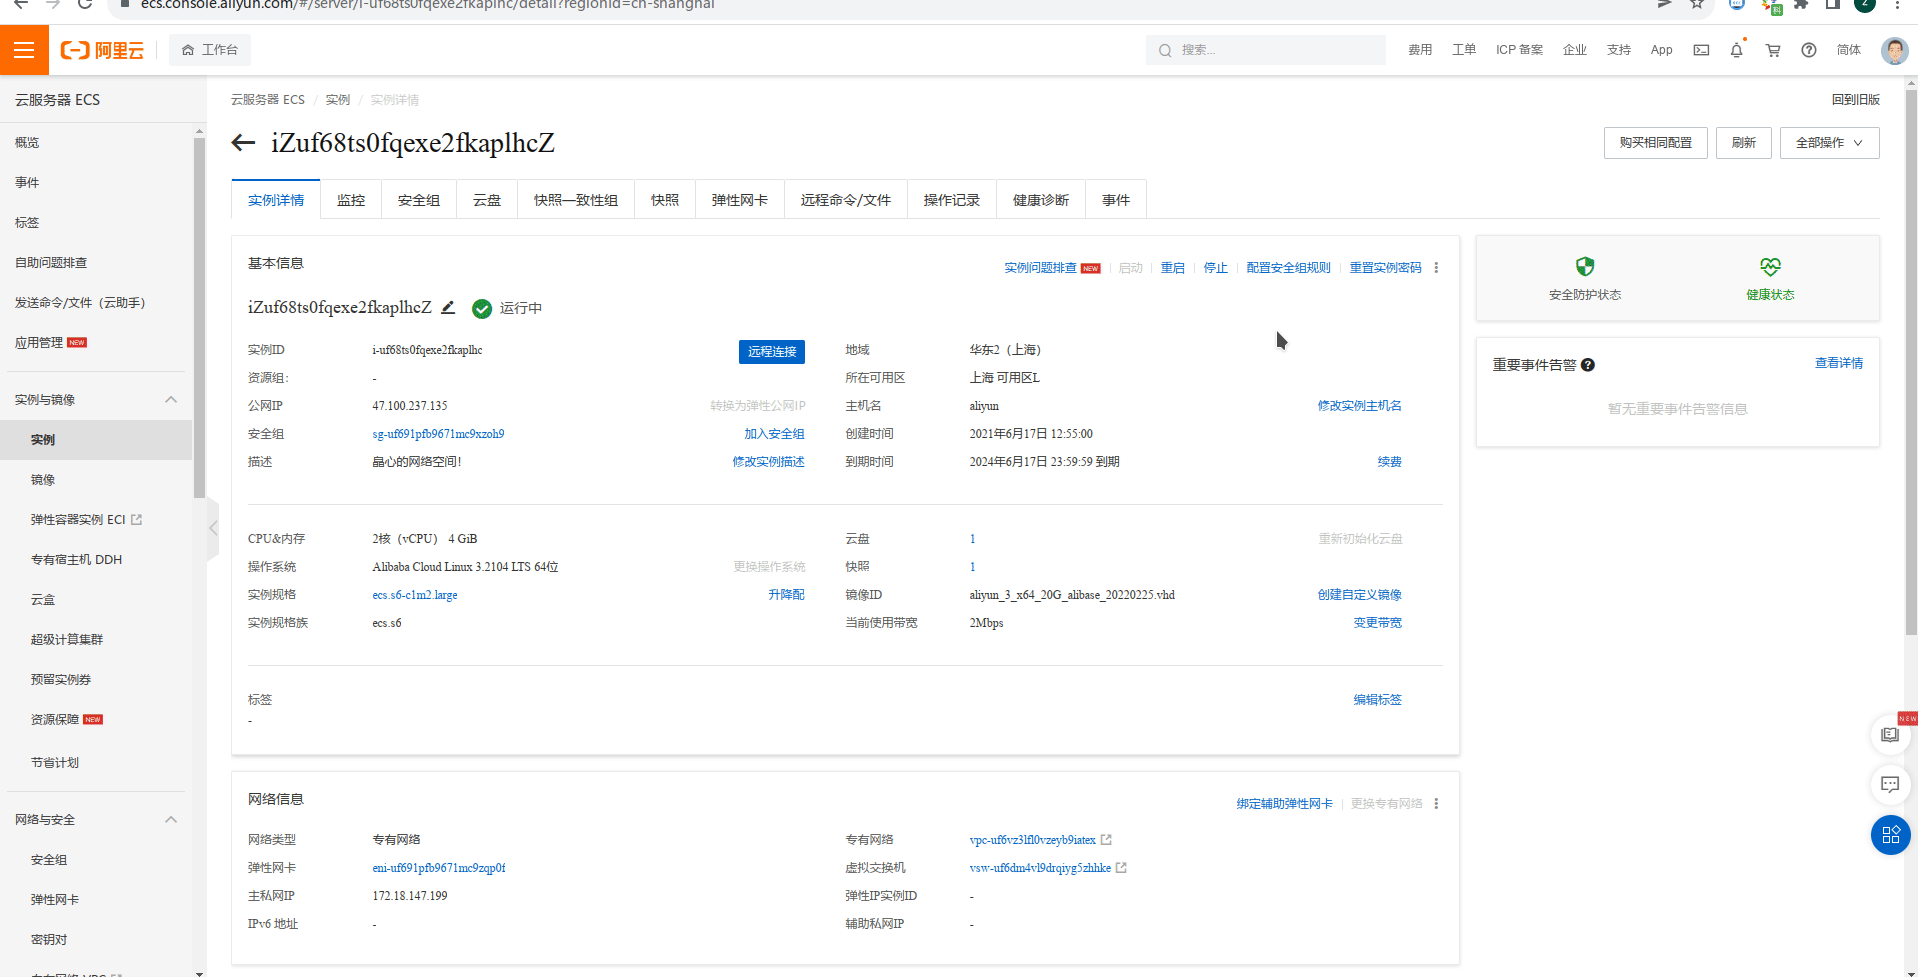The image size is (1918, 977).
Task: Click 续费 link by expiry time
Action: click(x=1390, y=462)
